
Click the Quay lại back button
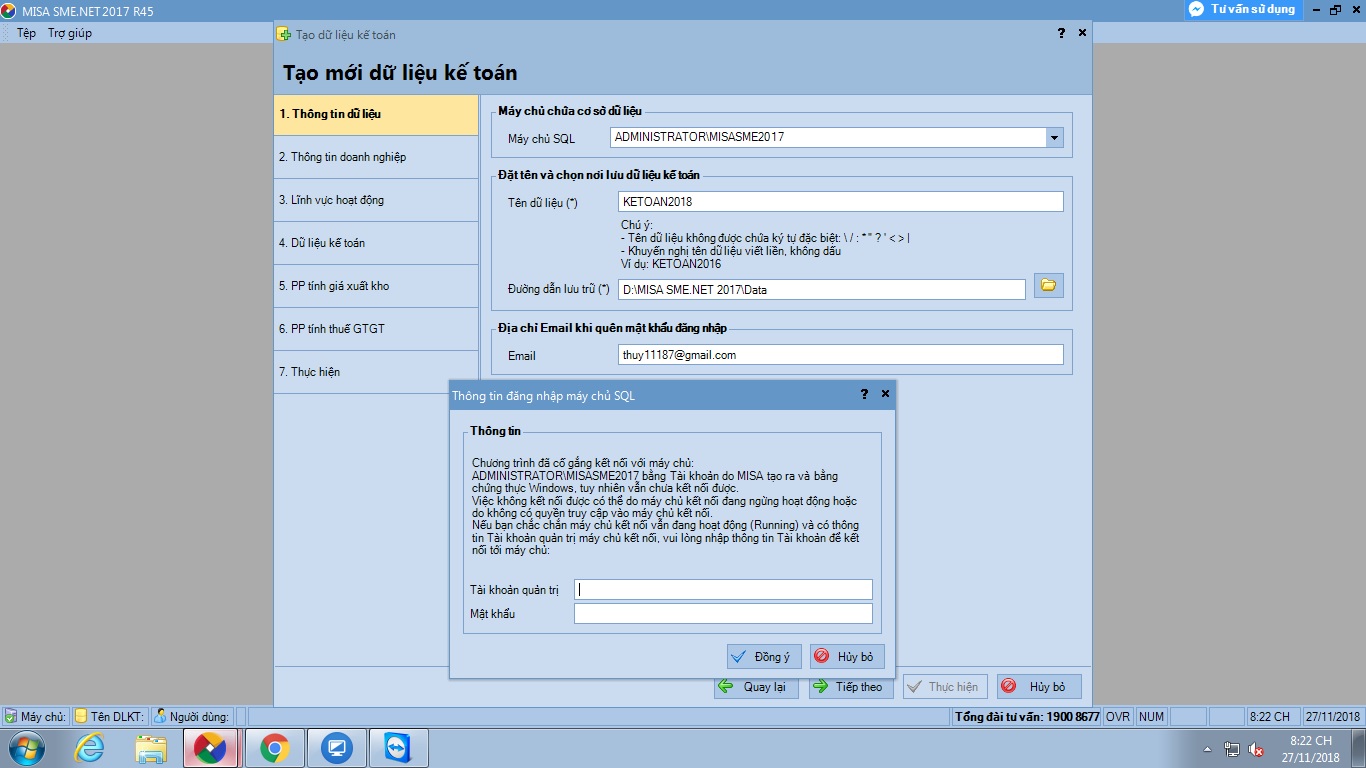(x=756, y=687)
